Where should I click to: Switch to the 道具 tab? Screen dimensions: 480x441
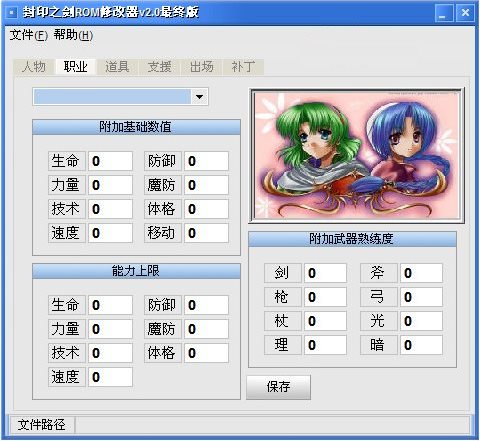click(x=117, y=67)
